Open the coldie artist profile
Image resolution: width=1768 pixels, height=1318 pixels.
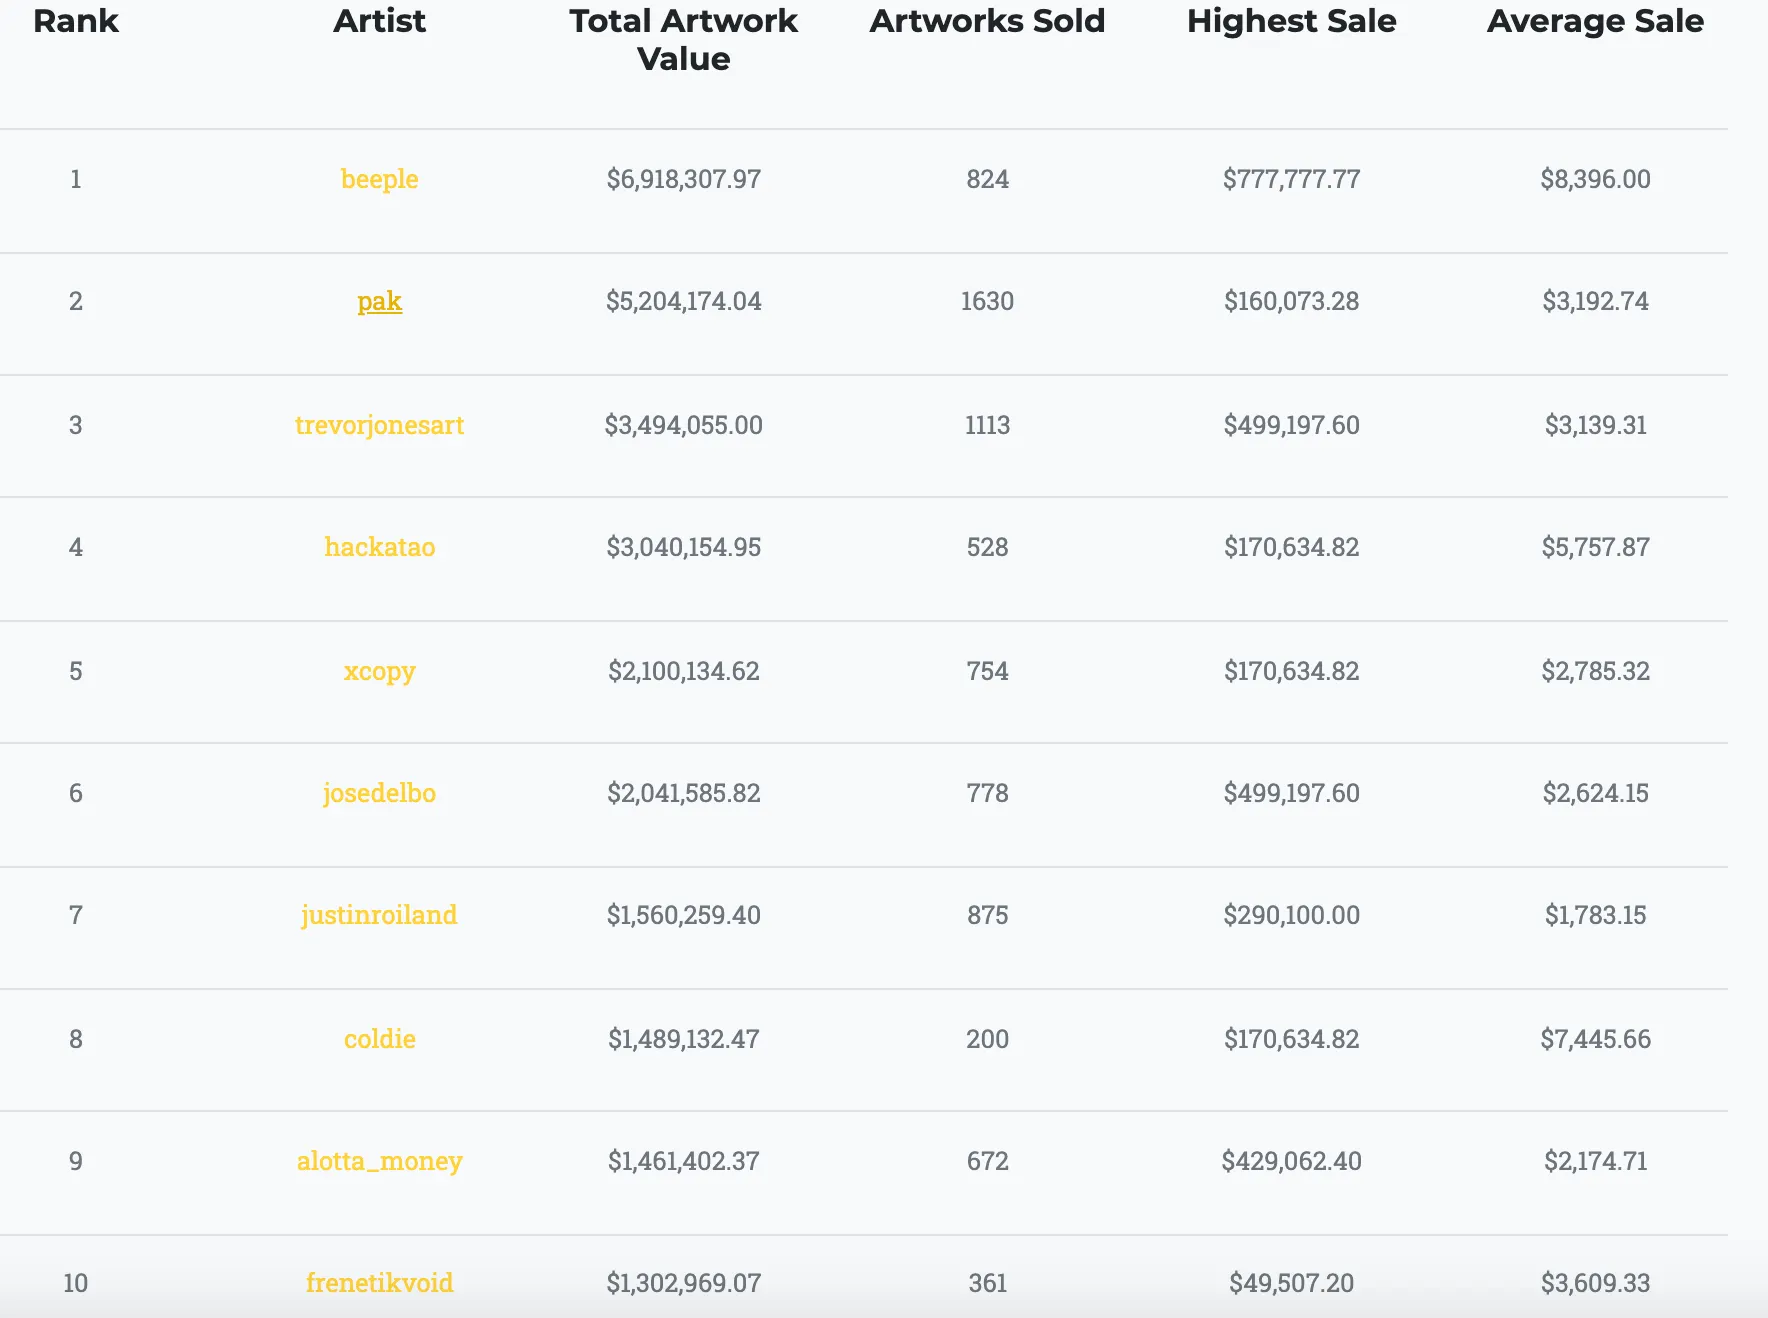[x=380, y=1038]
